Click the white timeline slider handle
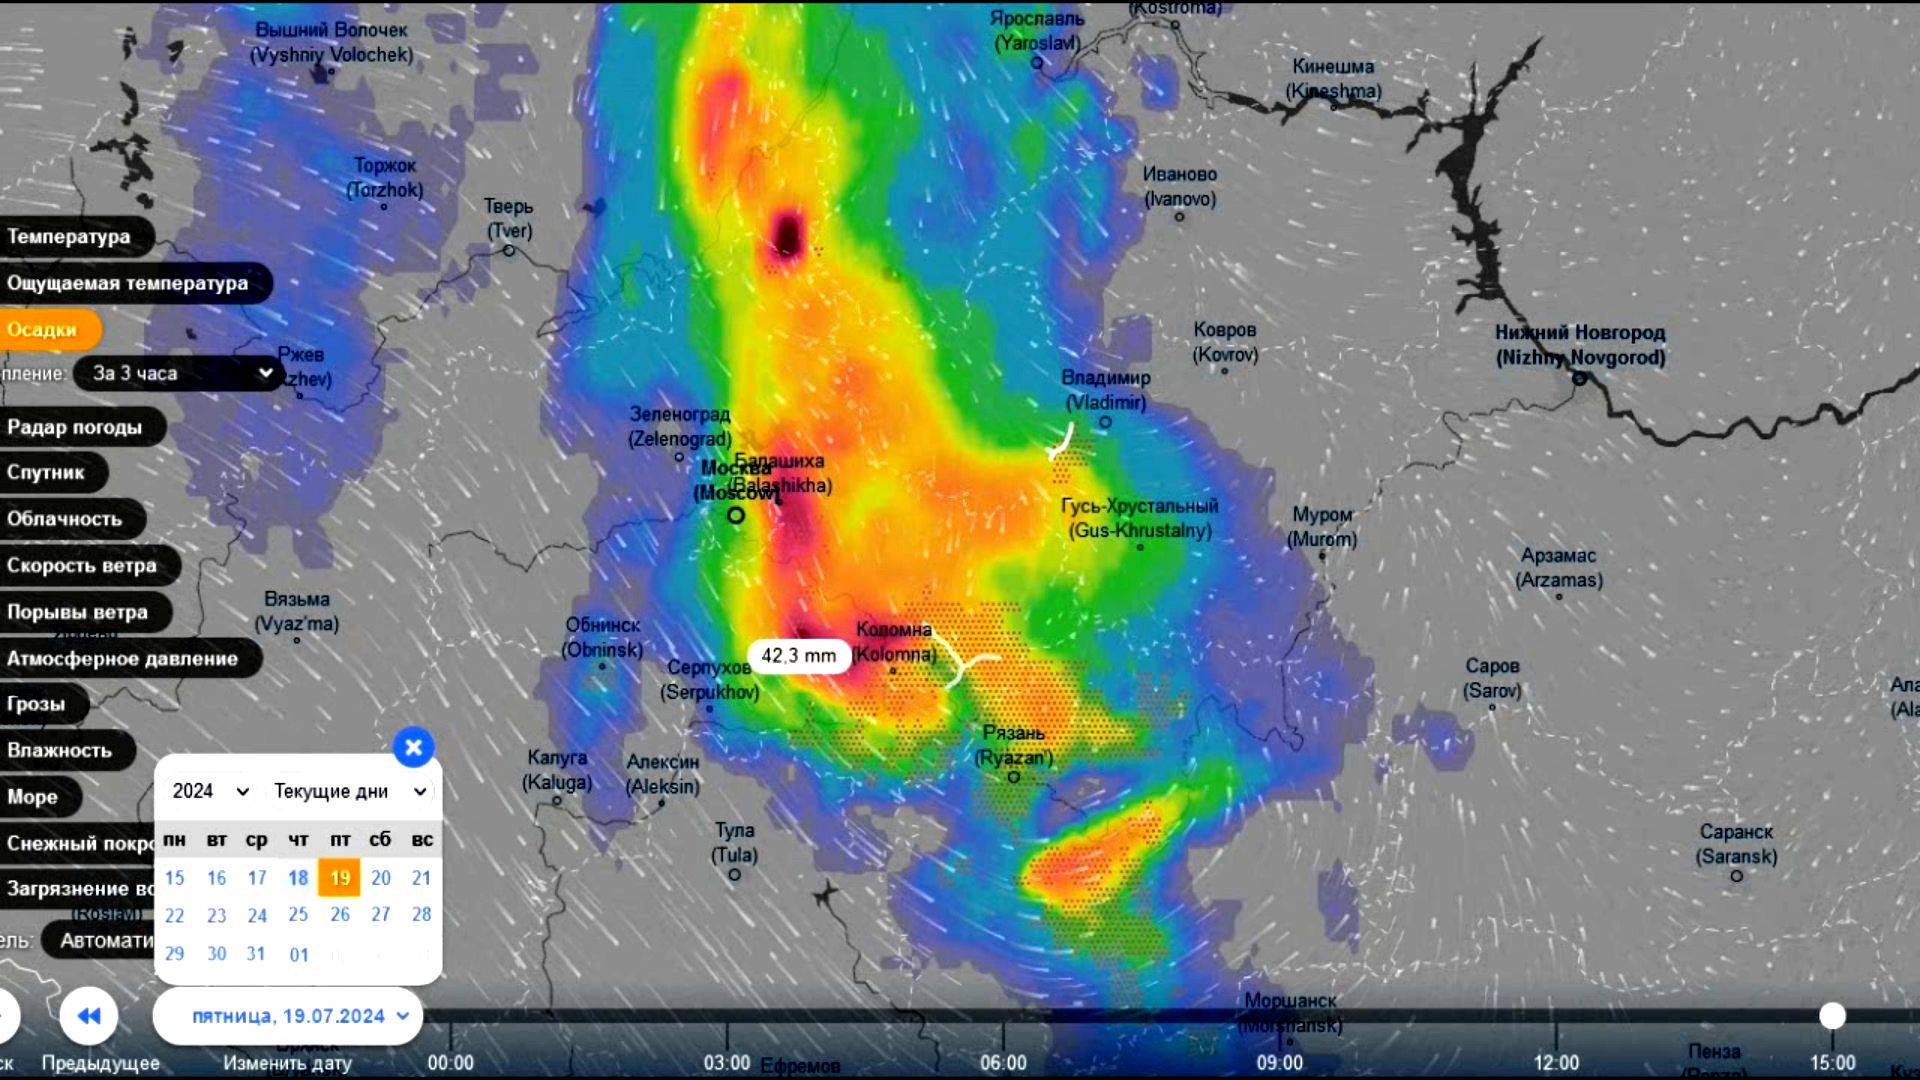Image resolution: width=1920 pixels, height=1080 pixels. (1832, 1016)
